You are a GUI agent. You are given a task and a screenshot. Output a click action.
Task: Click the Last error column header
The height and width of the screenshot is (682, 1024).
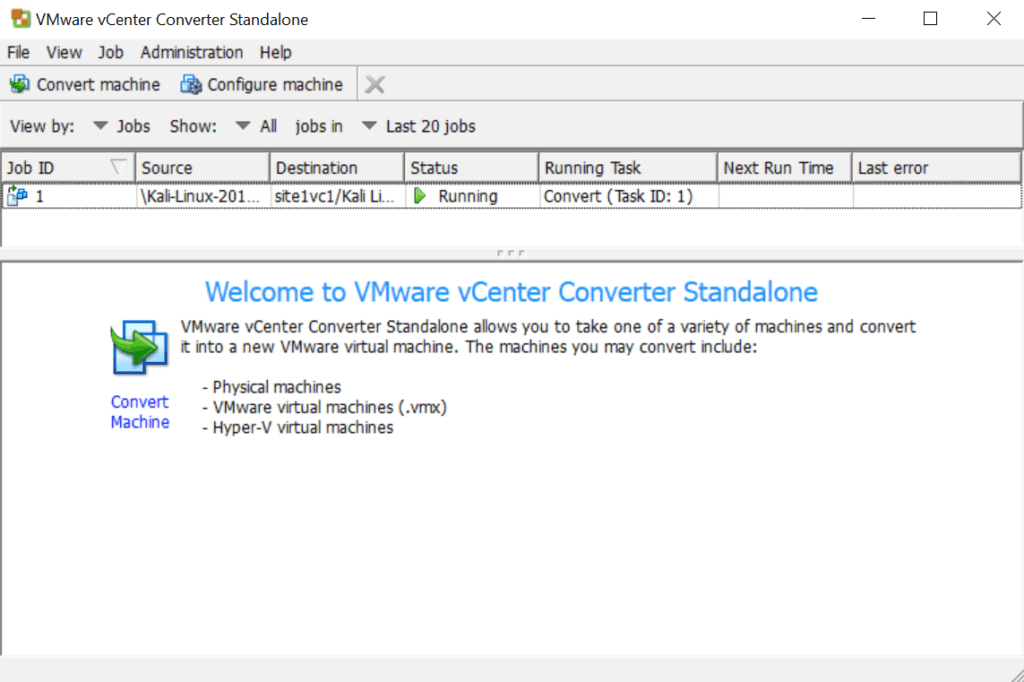[x=936, y=167]
